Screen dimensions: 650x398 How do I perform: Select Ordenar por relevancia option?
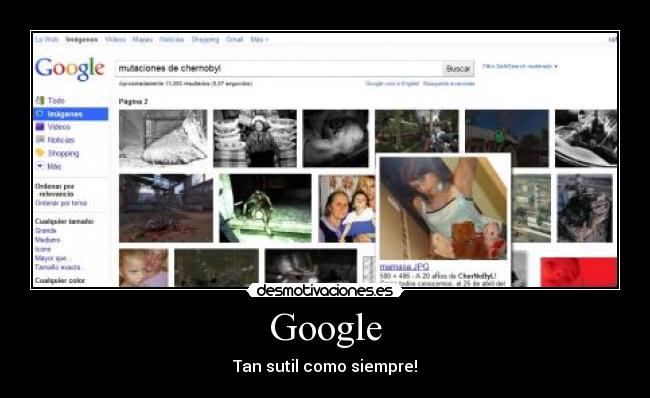coord(55,190)
